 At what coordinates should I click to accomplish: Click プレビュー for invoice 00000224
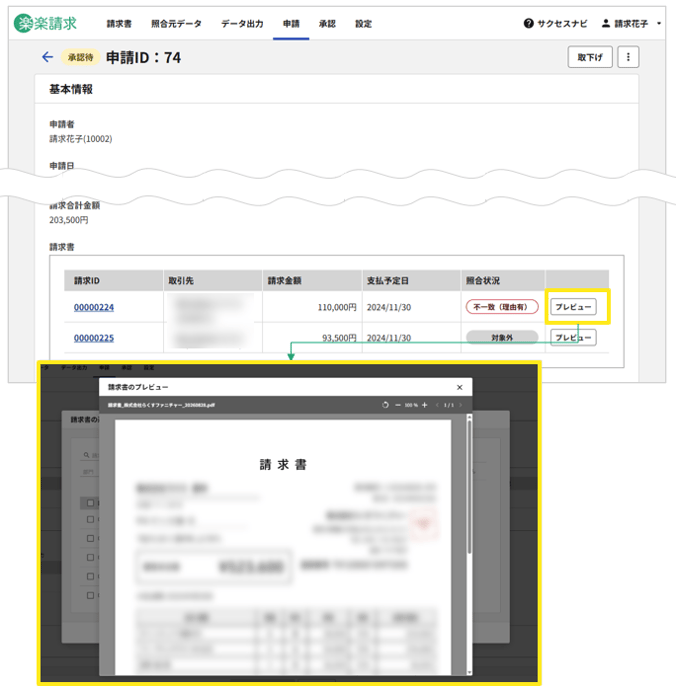(x=573, y=307)
